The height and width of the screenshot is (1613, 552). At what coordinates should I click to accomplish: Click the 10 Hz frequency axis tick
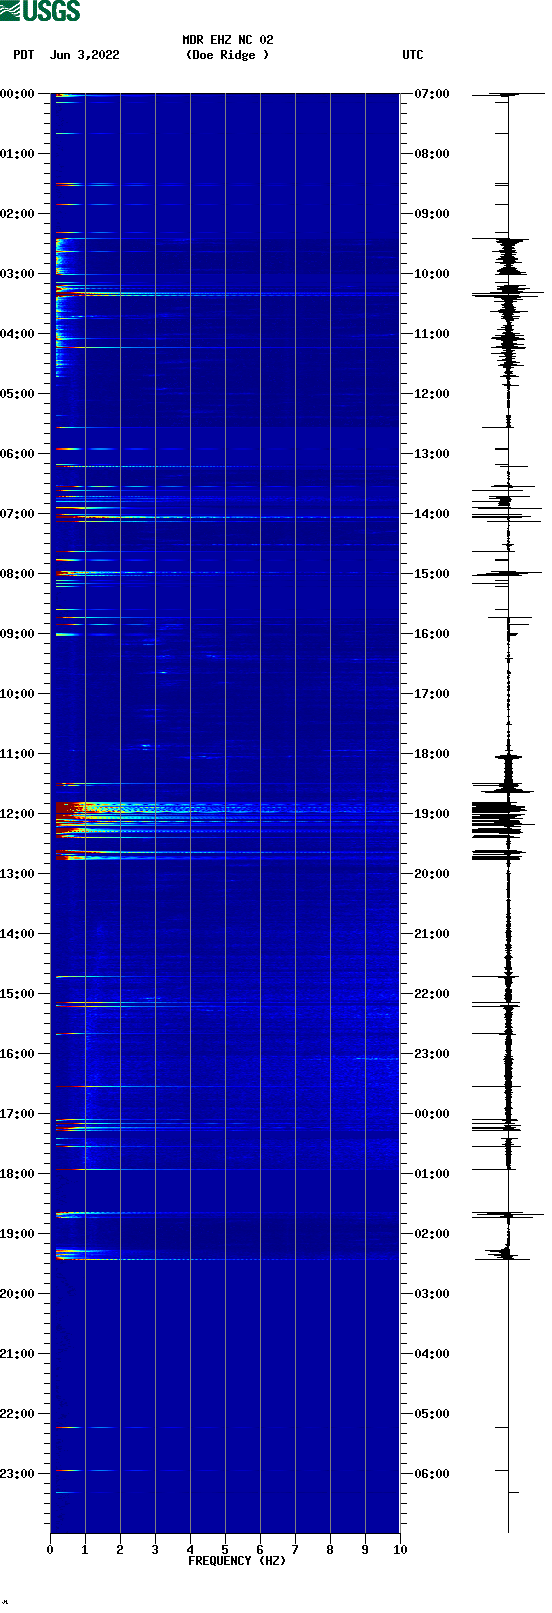click(x=400, y=1550)
